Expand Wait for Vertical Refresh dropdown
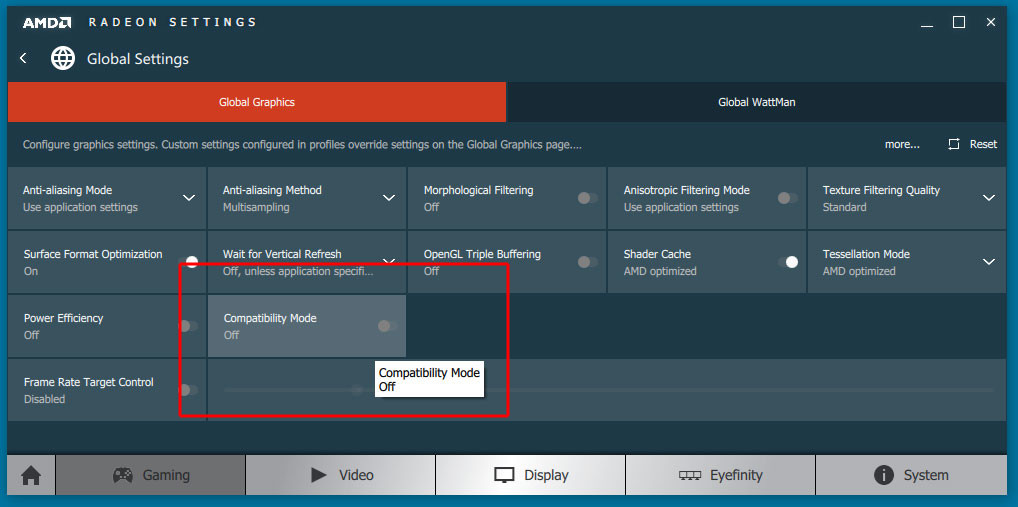Viewport: 1018px width, 507px height. (389, 262)
